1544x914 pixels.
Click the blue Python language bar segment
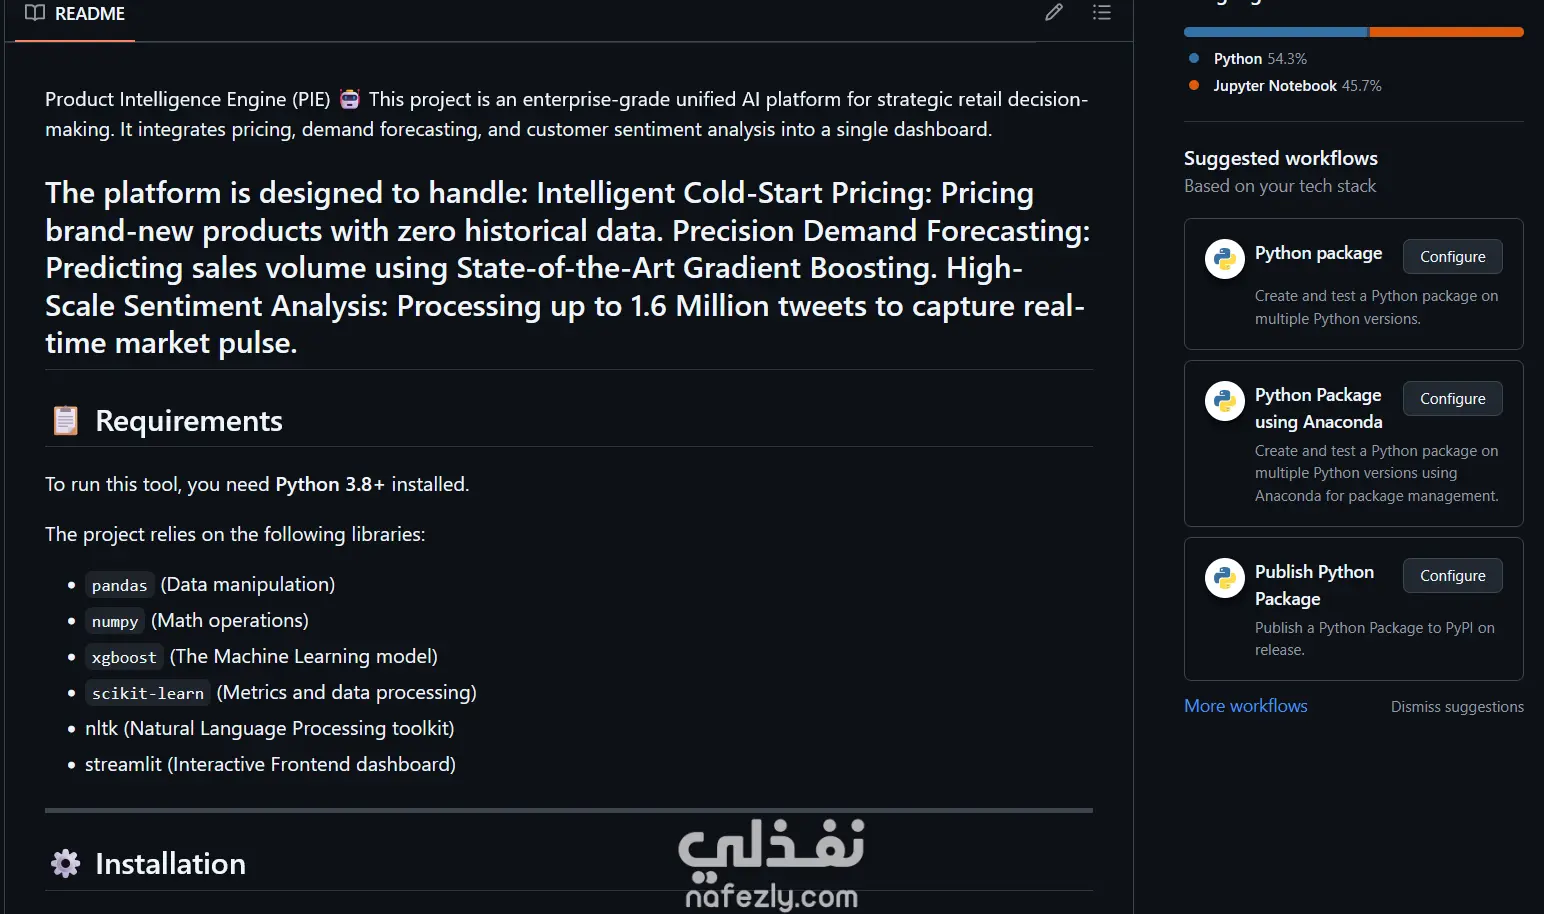(1275, 32)
